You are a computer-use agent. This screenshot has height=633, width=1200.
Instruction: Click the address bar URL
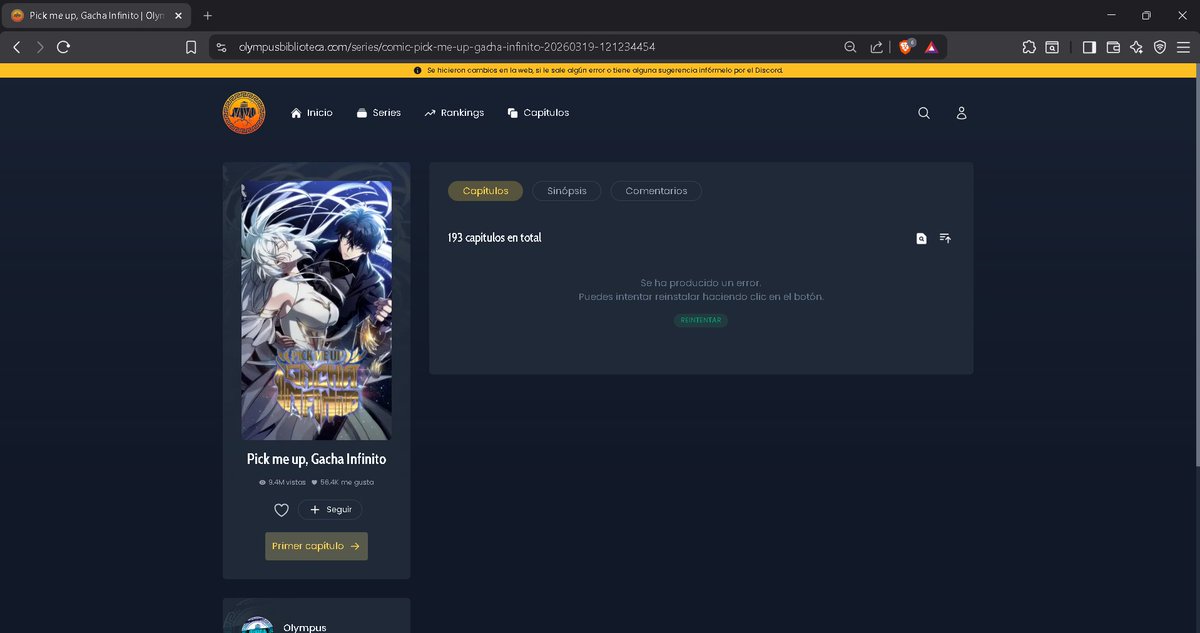446,47
